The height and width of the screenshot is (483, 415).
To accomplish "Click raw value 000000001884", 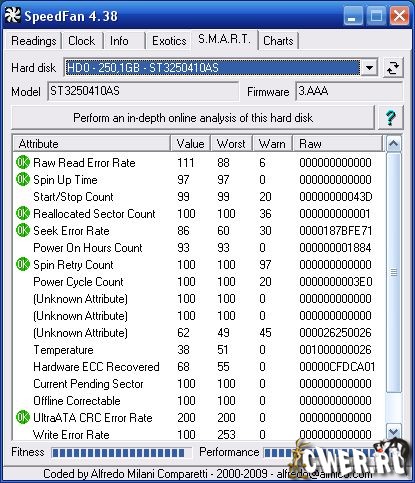I will (x=335, y=247).
